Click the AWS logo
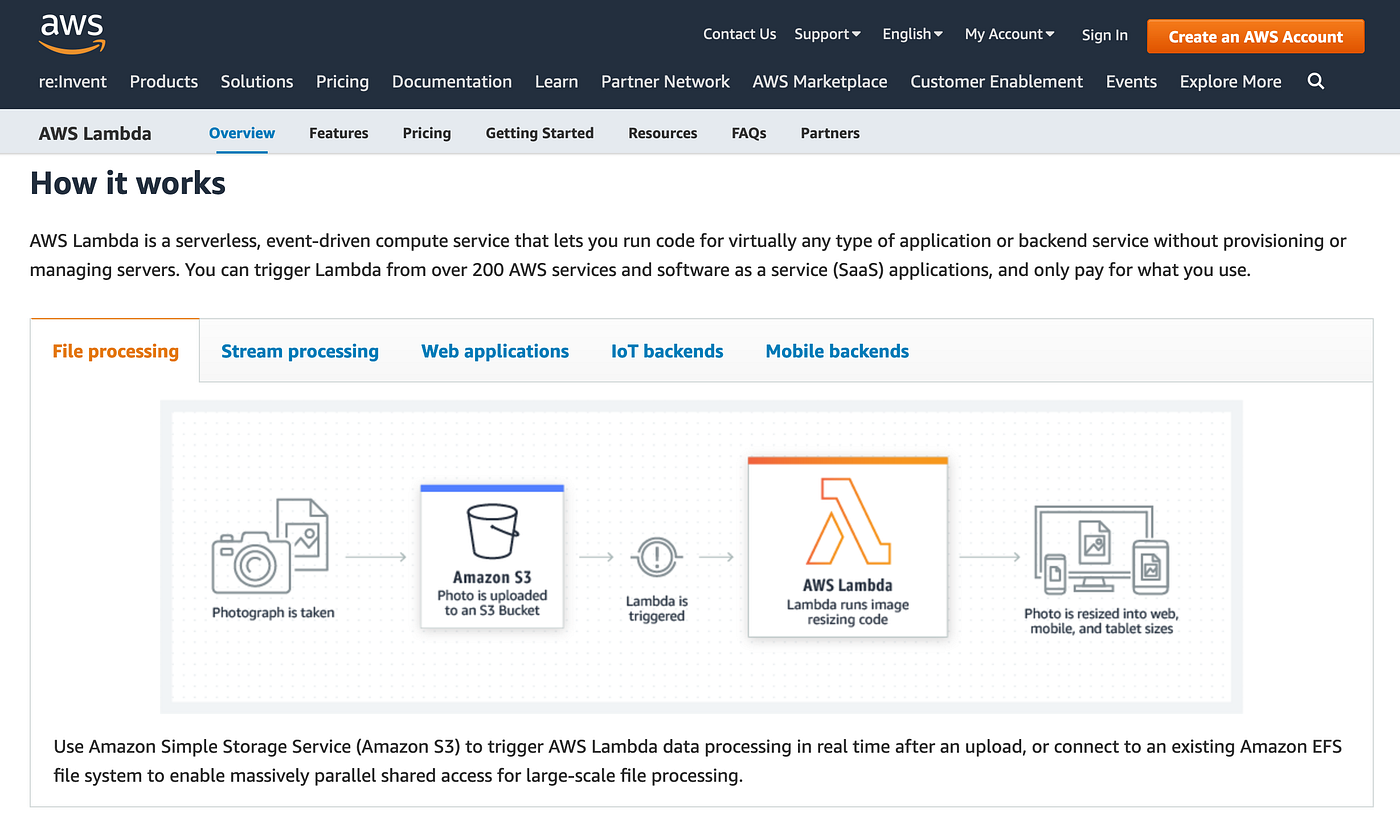Screen dimensions: 1400x822 click(x=72, y=34)
